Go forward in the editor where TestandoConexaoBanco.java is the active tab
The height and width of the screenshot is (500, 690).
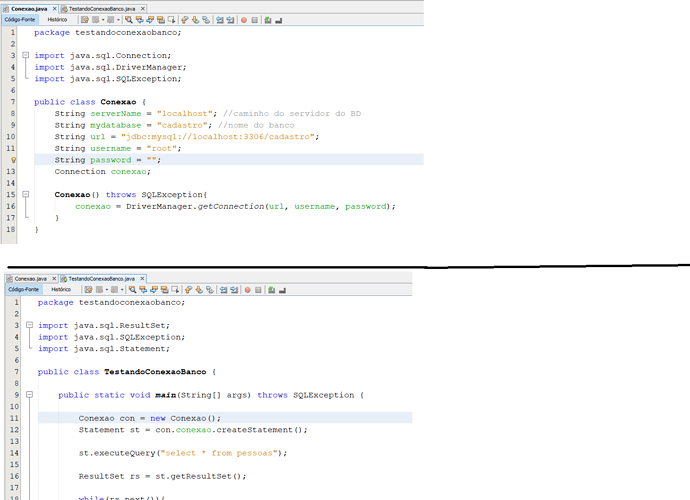coord(114,290)
